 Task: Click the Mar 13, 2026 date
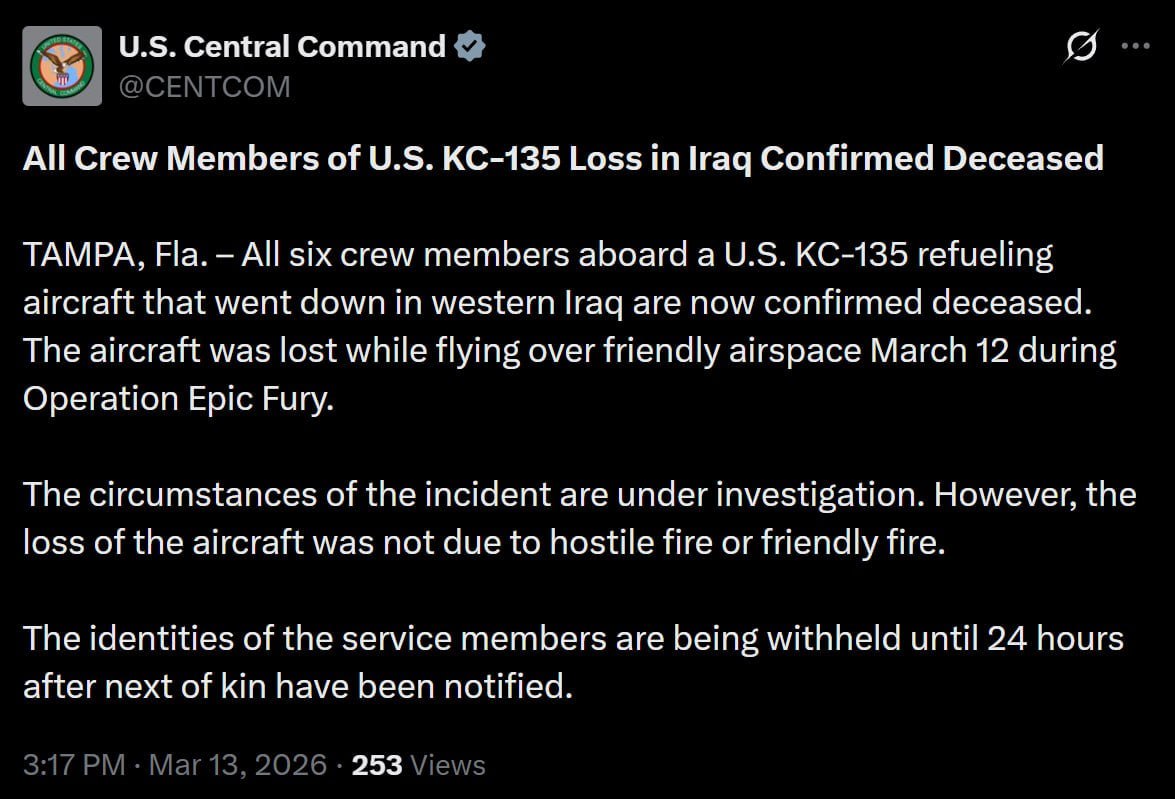click(238, 765)
